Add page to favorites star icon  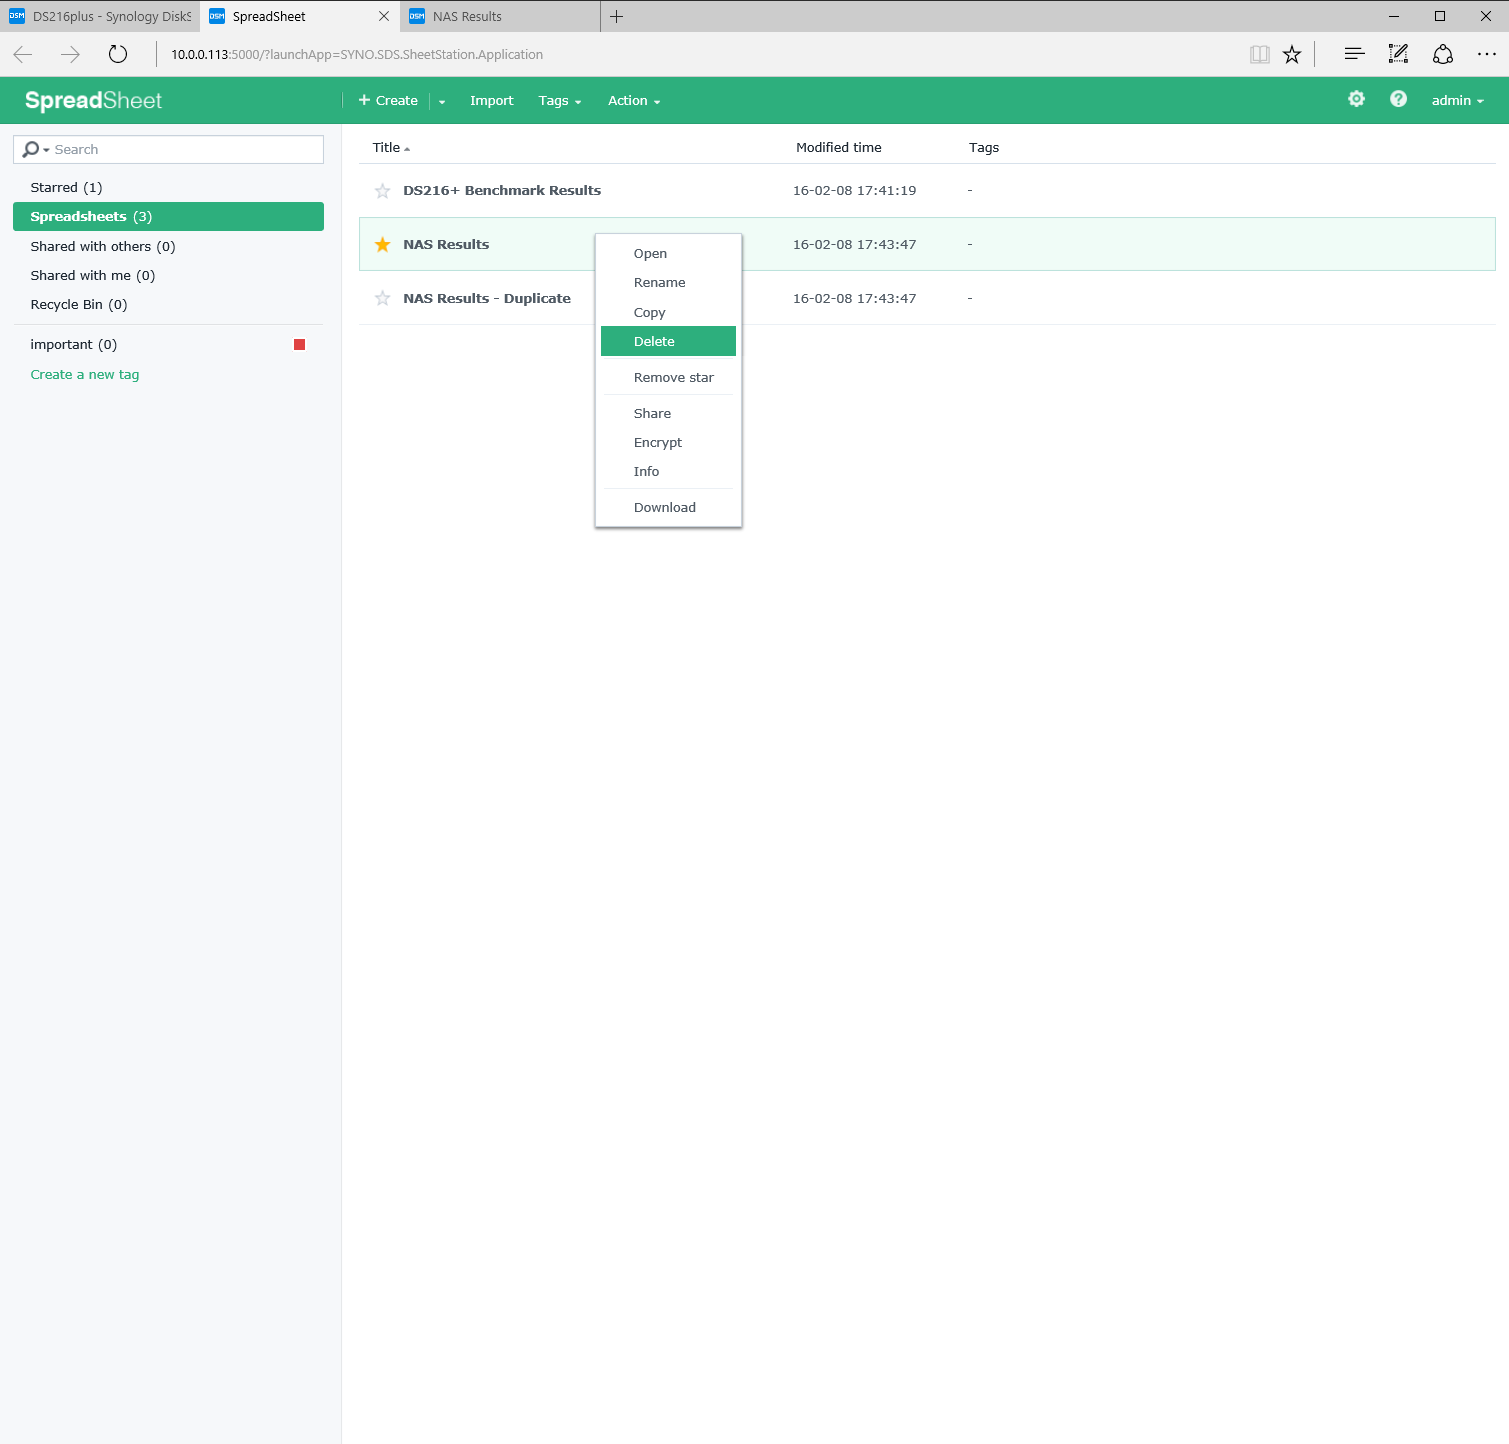click(1292, 55)
